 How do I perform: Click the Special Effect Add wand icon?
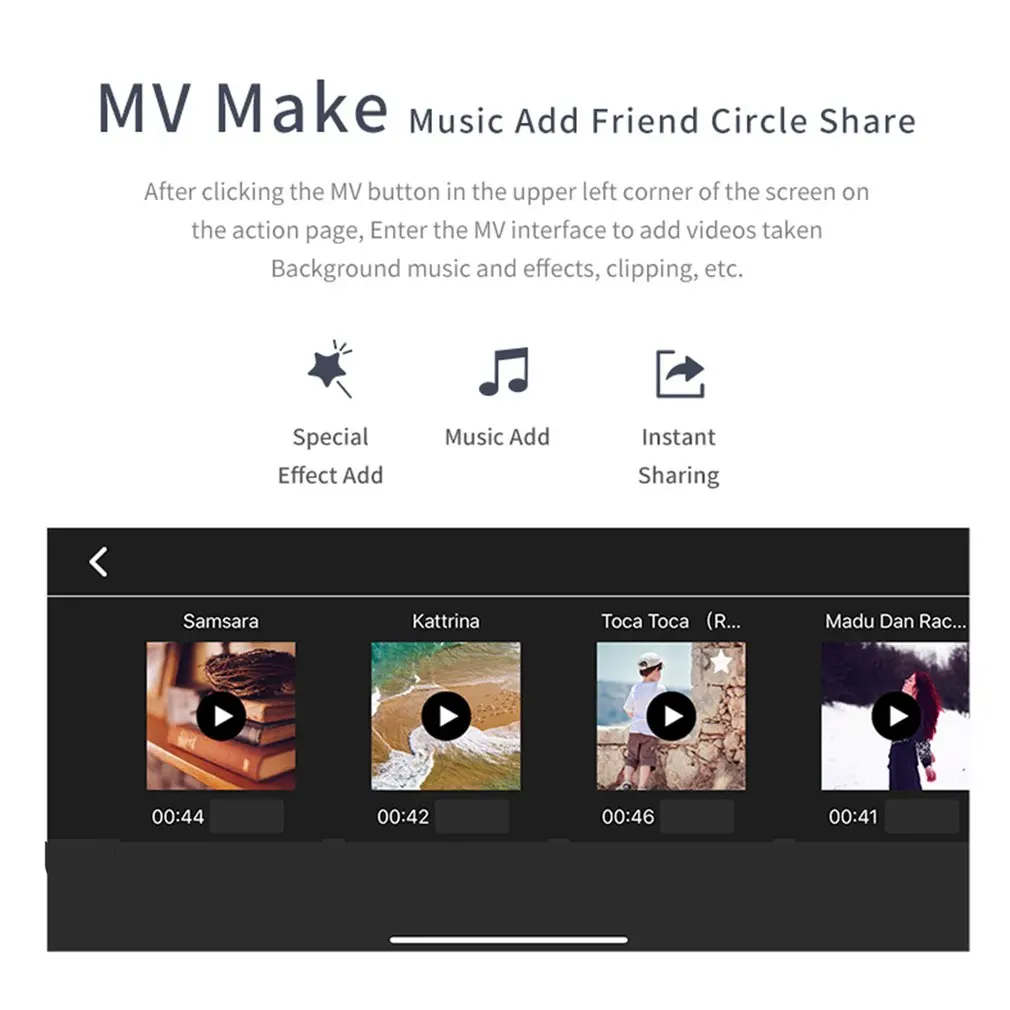(330, 369)
